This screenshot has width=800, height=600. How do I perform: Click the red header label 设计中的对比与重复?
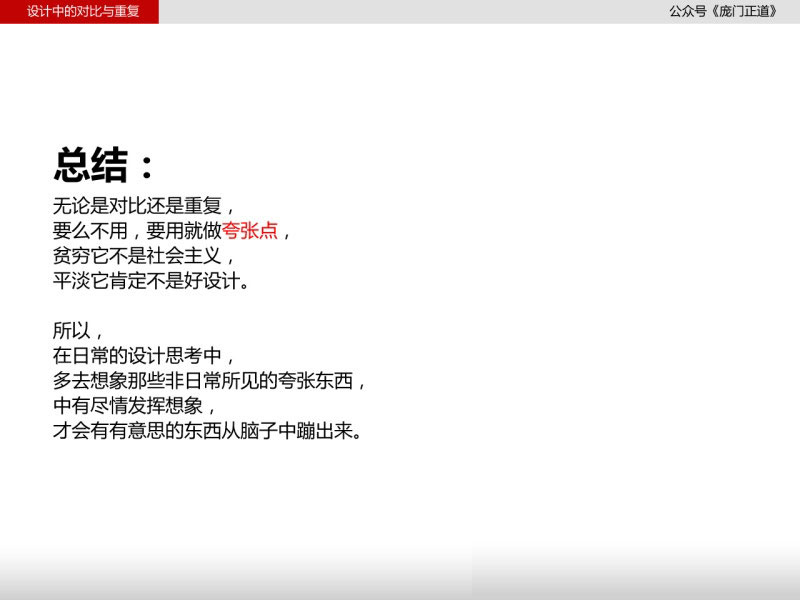83,11
